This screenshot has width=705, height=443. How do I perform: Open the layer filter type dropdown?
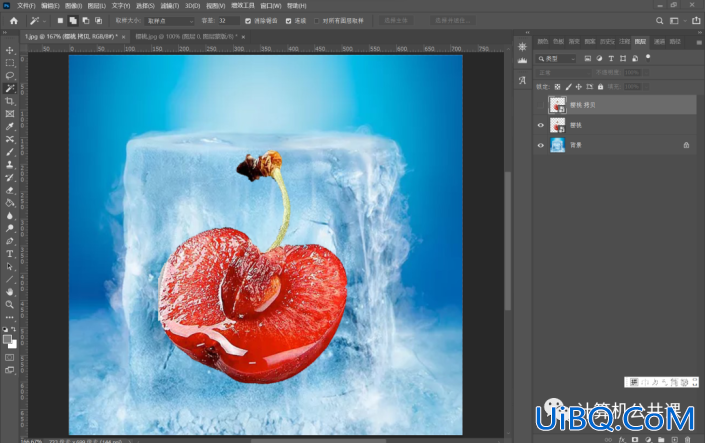point(556,58)
